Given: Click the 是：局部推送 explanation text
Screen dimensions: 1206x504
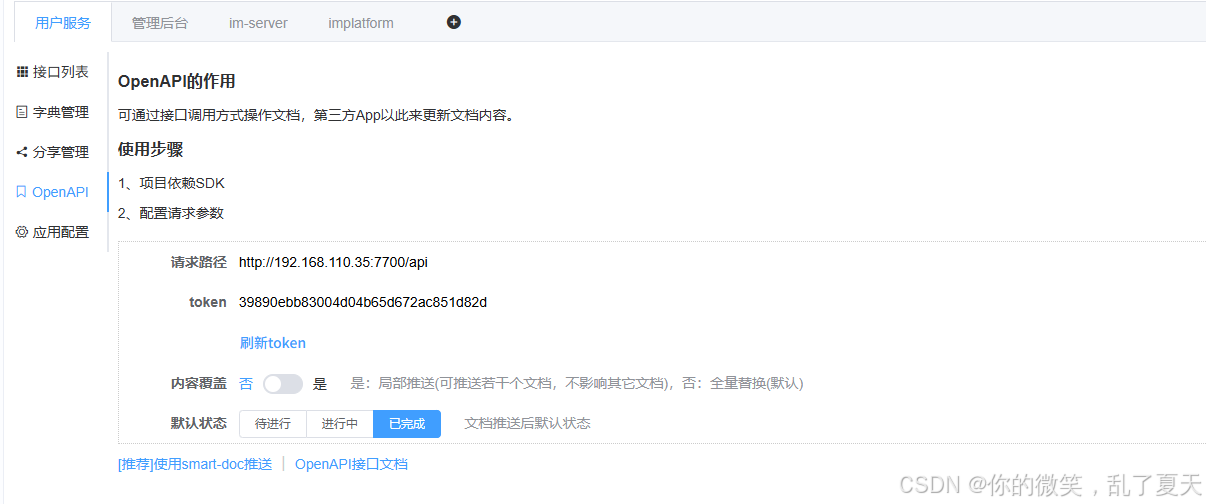Looking at the screenshot, I should 577,384.
